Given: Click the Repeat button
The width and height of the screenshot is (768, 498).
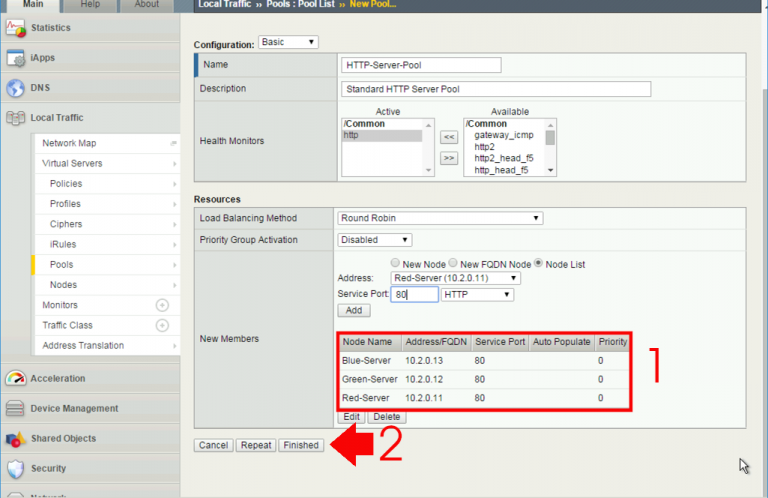Looking at the screenshot, I should coord(256,445).
